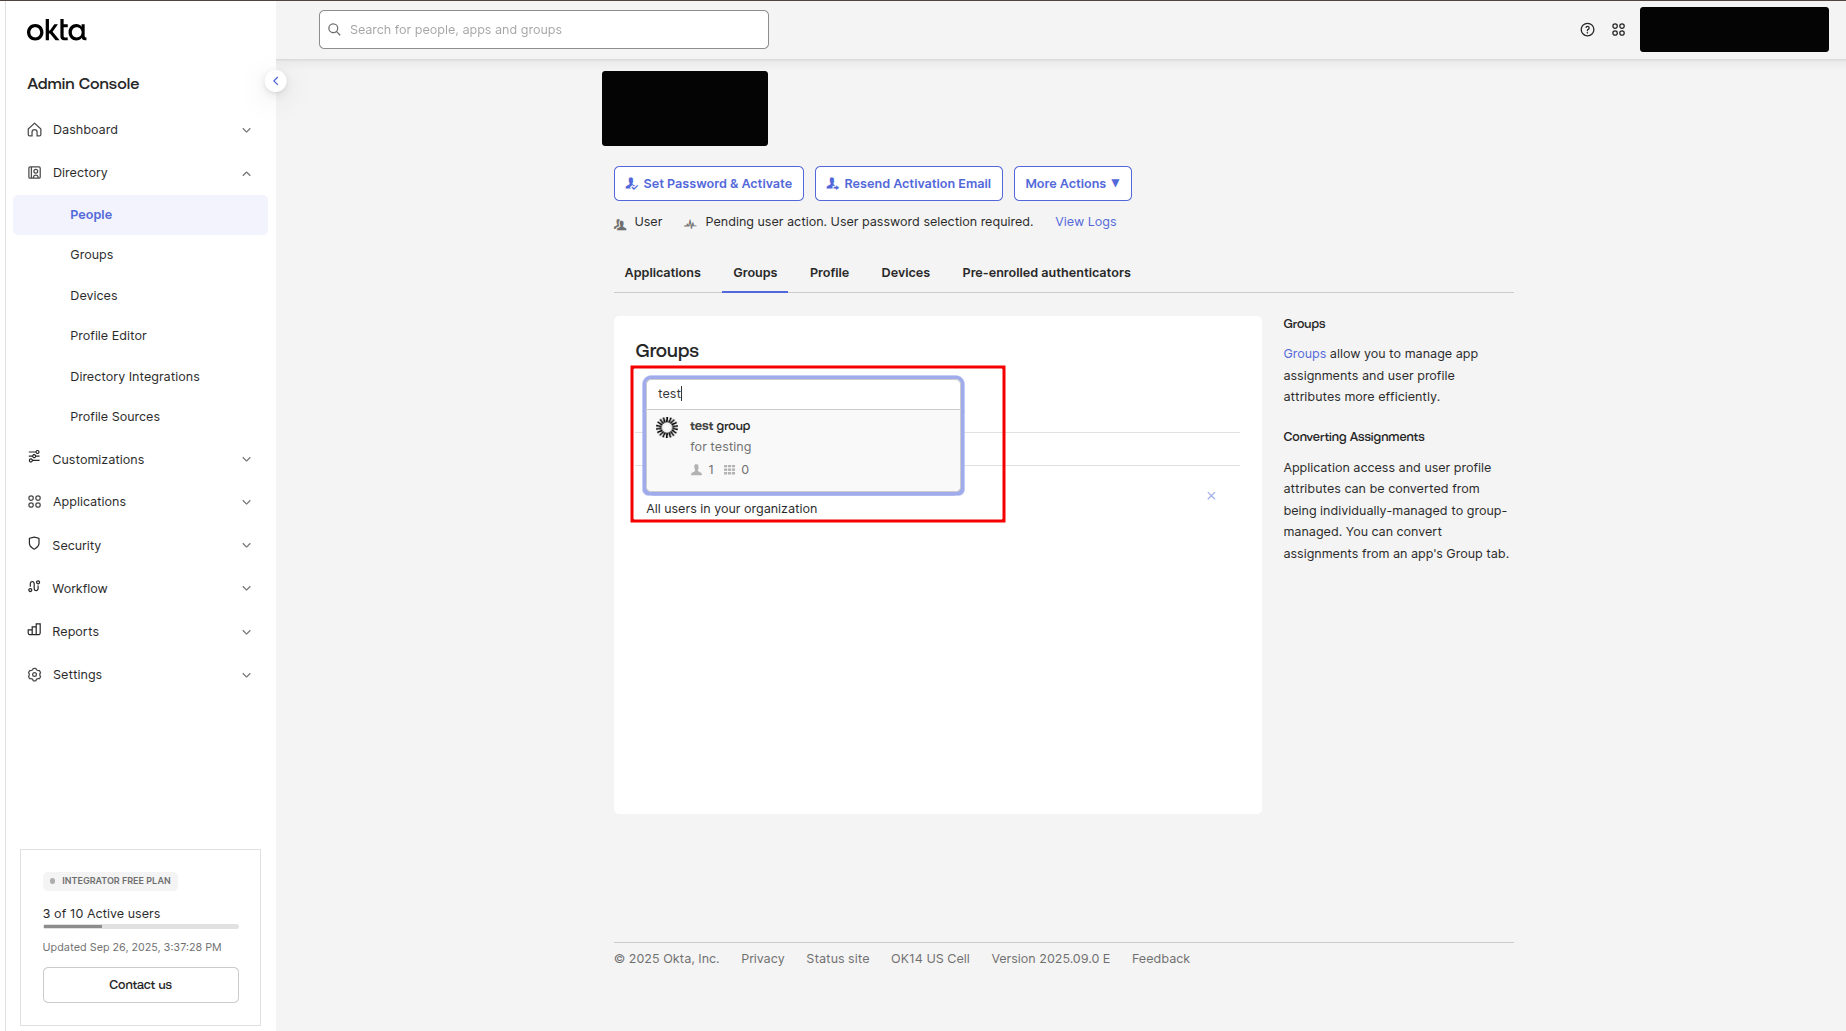Open the help question mark icon
The image size is (1846, 1031).
[1587, 30]
